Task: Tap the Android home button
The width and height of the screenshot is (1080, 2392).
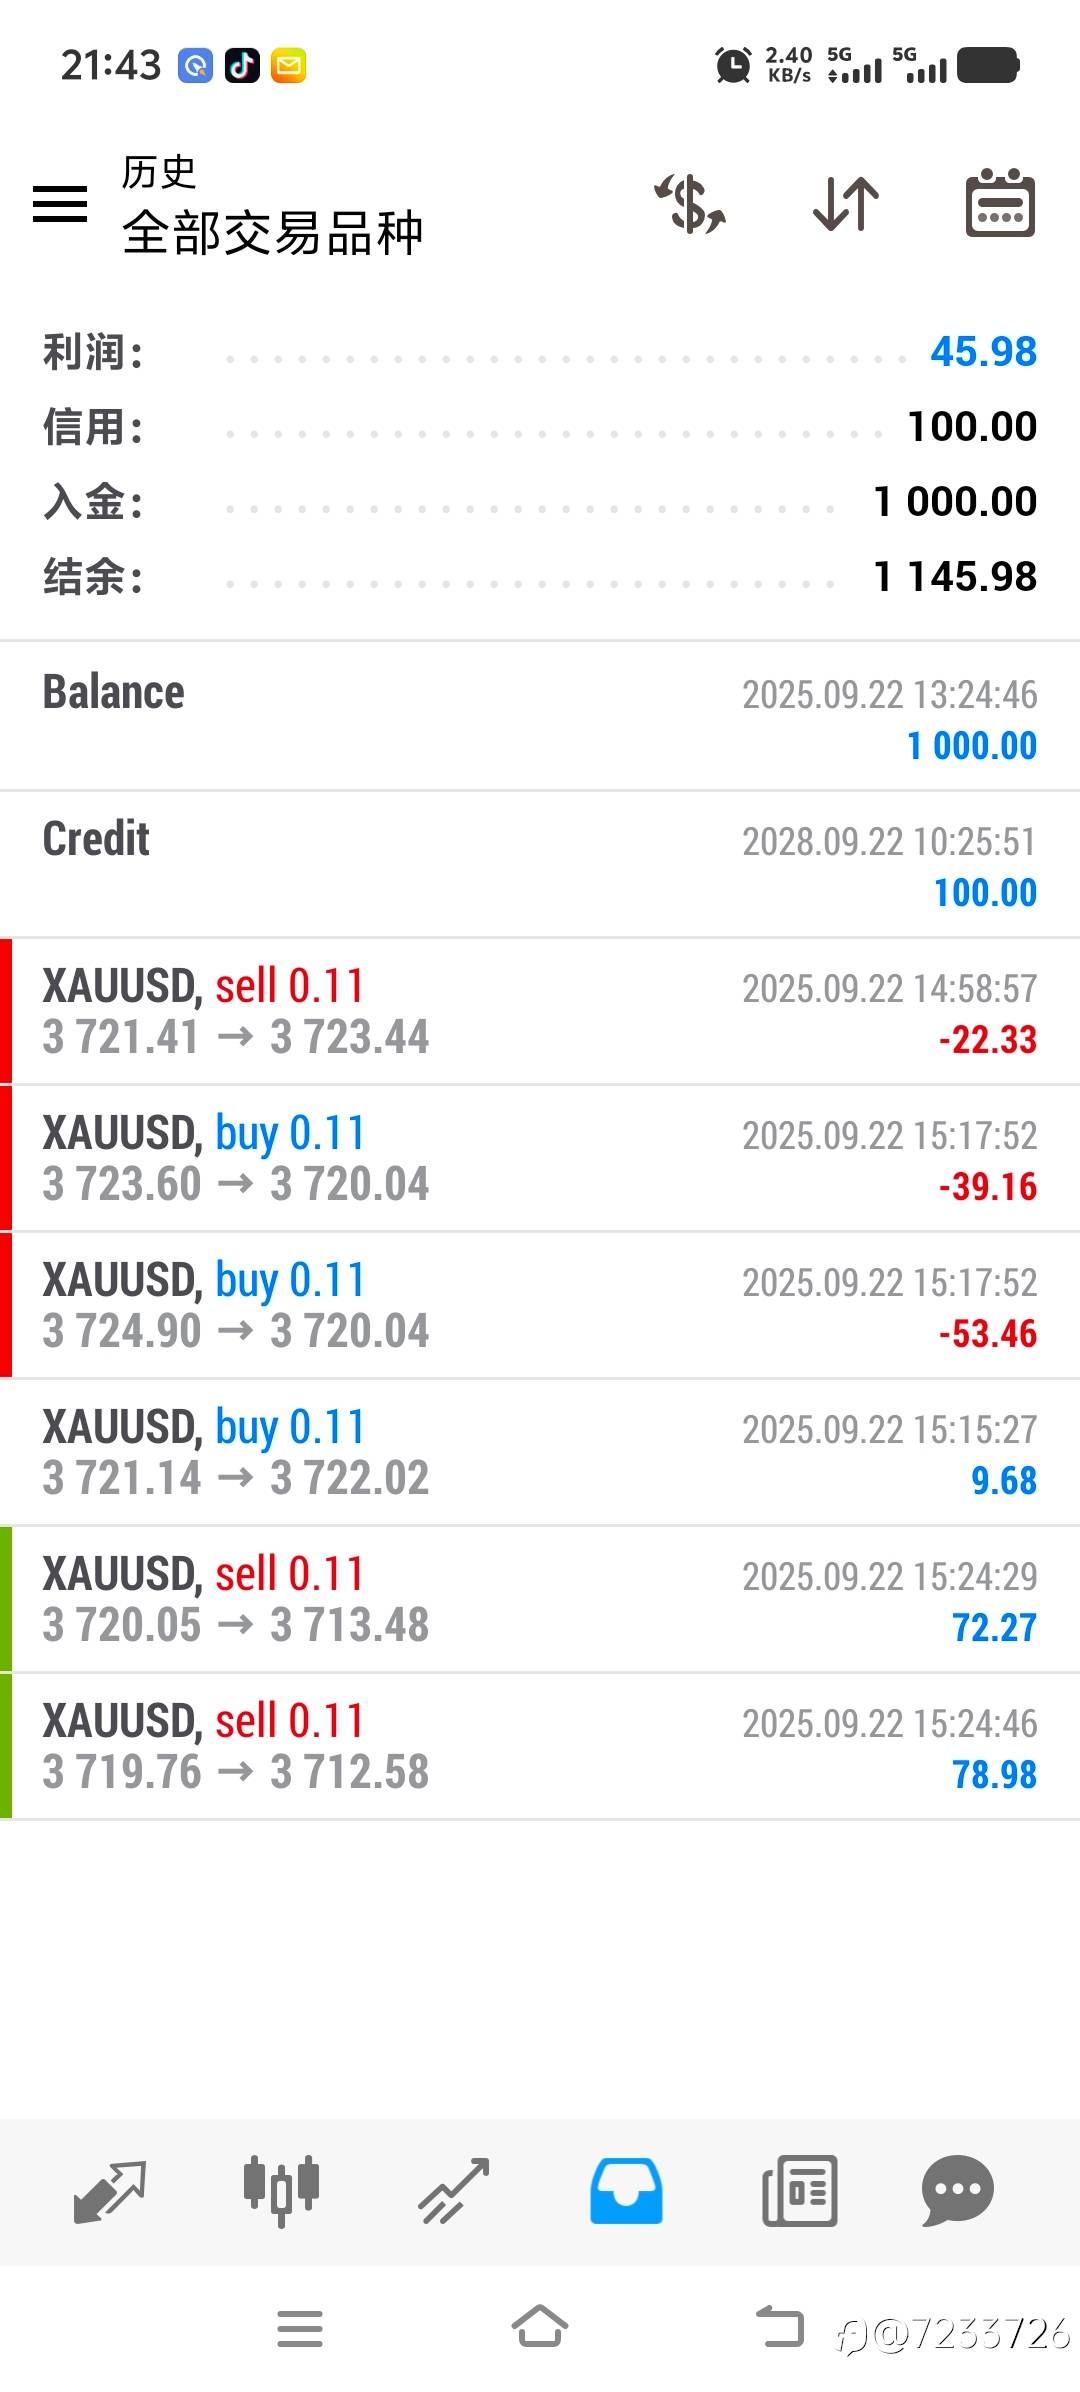Action: pos(540,2327)
